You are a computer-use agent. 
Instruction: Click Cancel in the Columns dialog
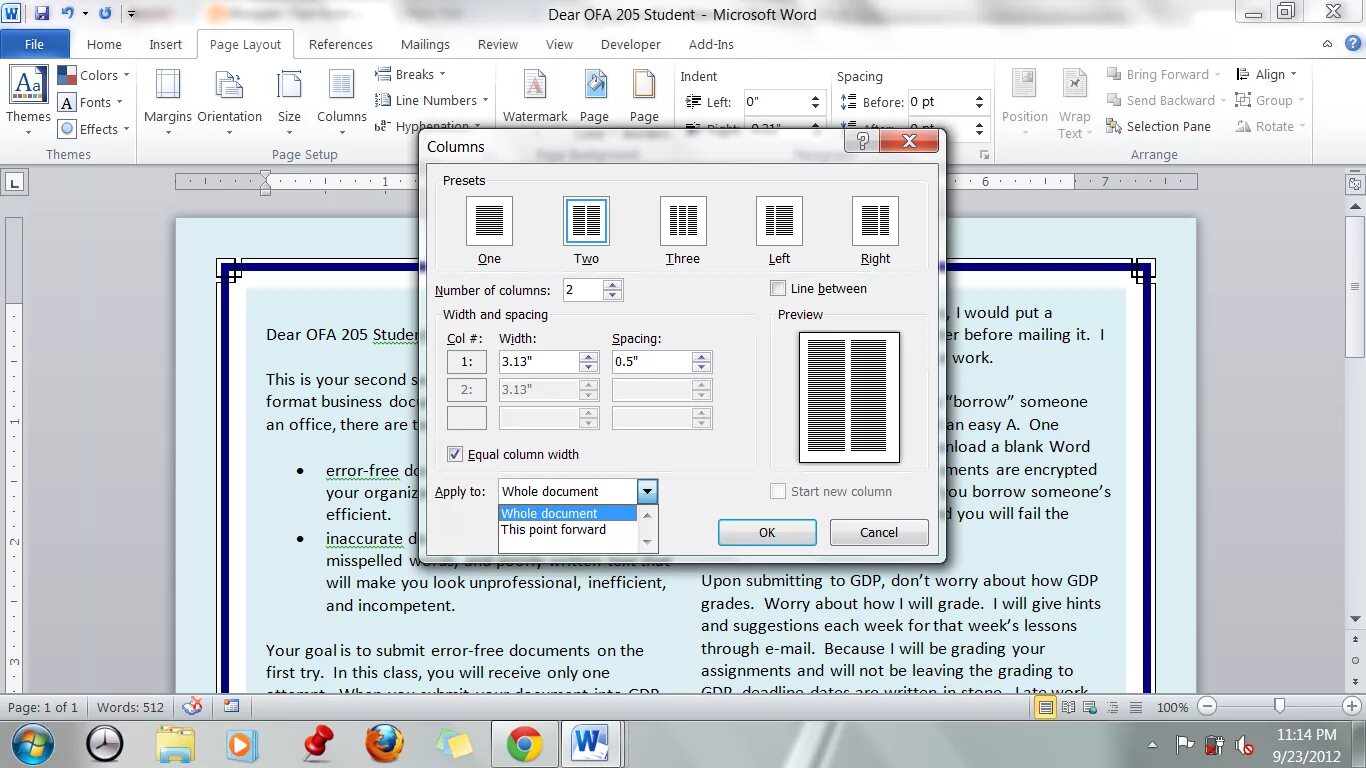click(879, 532)
